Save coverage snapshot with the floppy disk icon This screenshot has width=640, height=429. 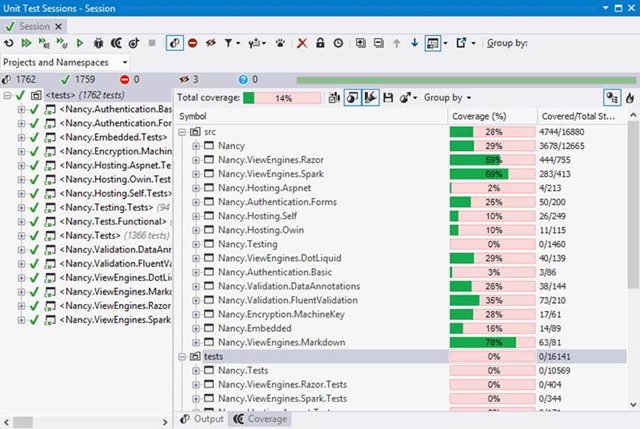388,98
